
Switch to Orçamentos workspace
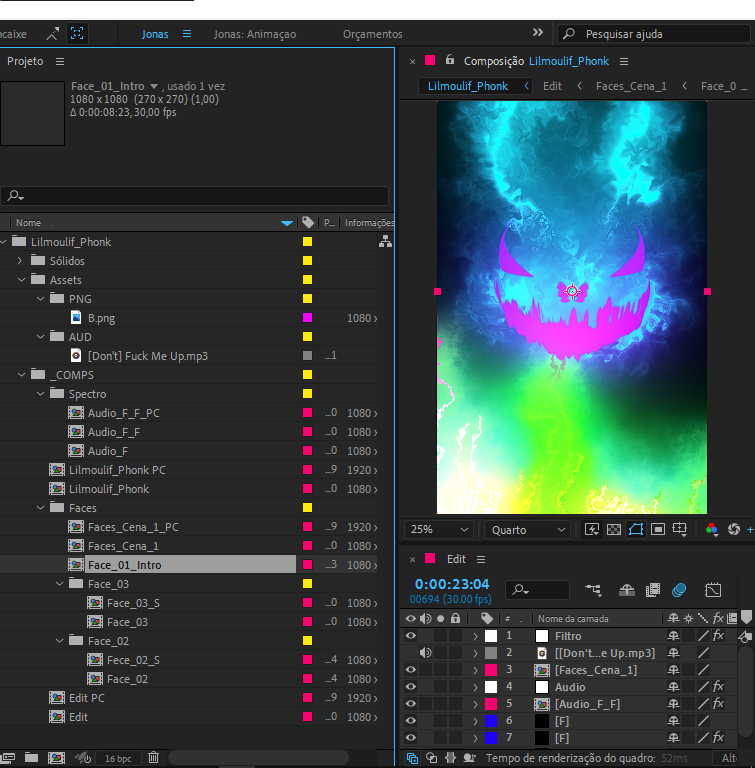click(372, 34)
